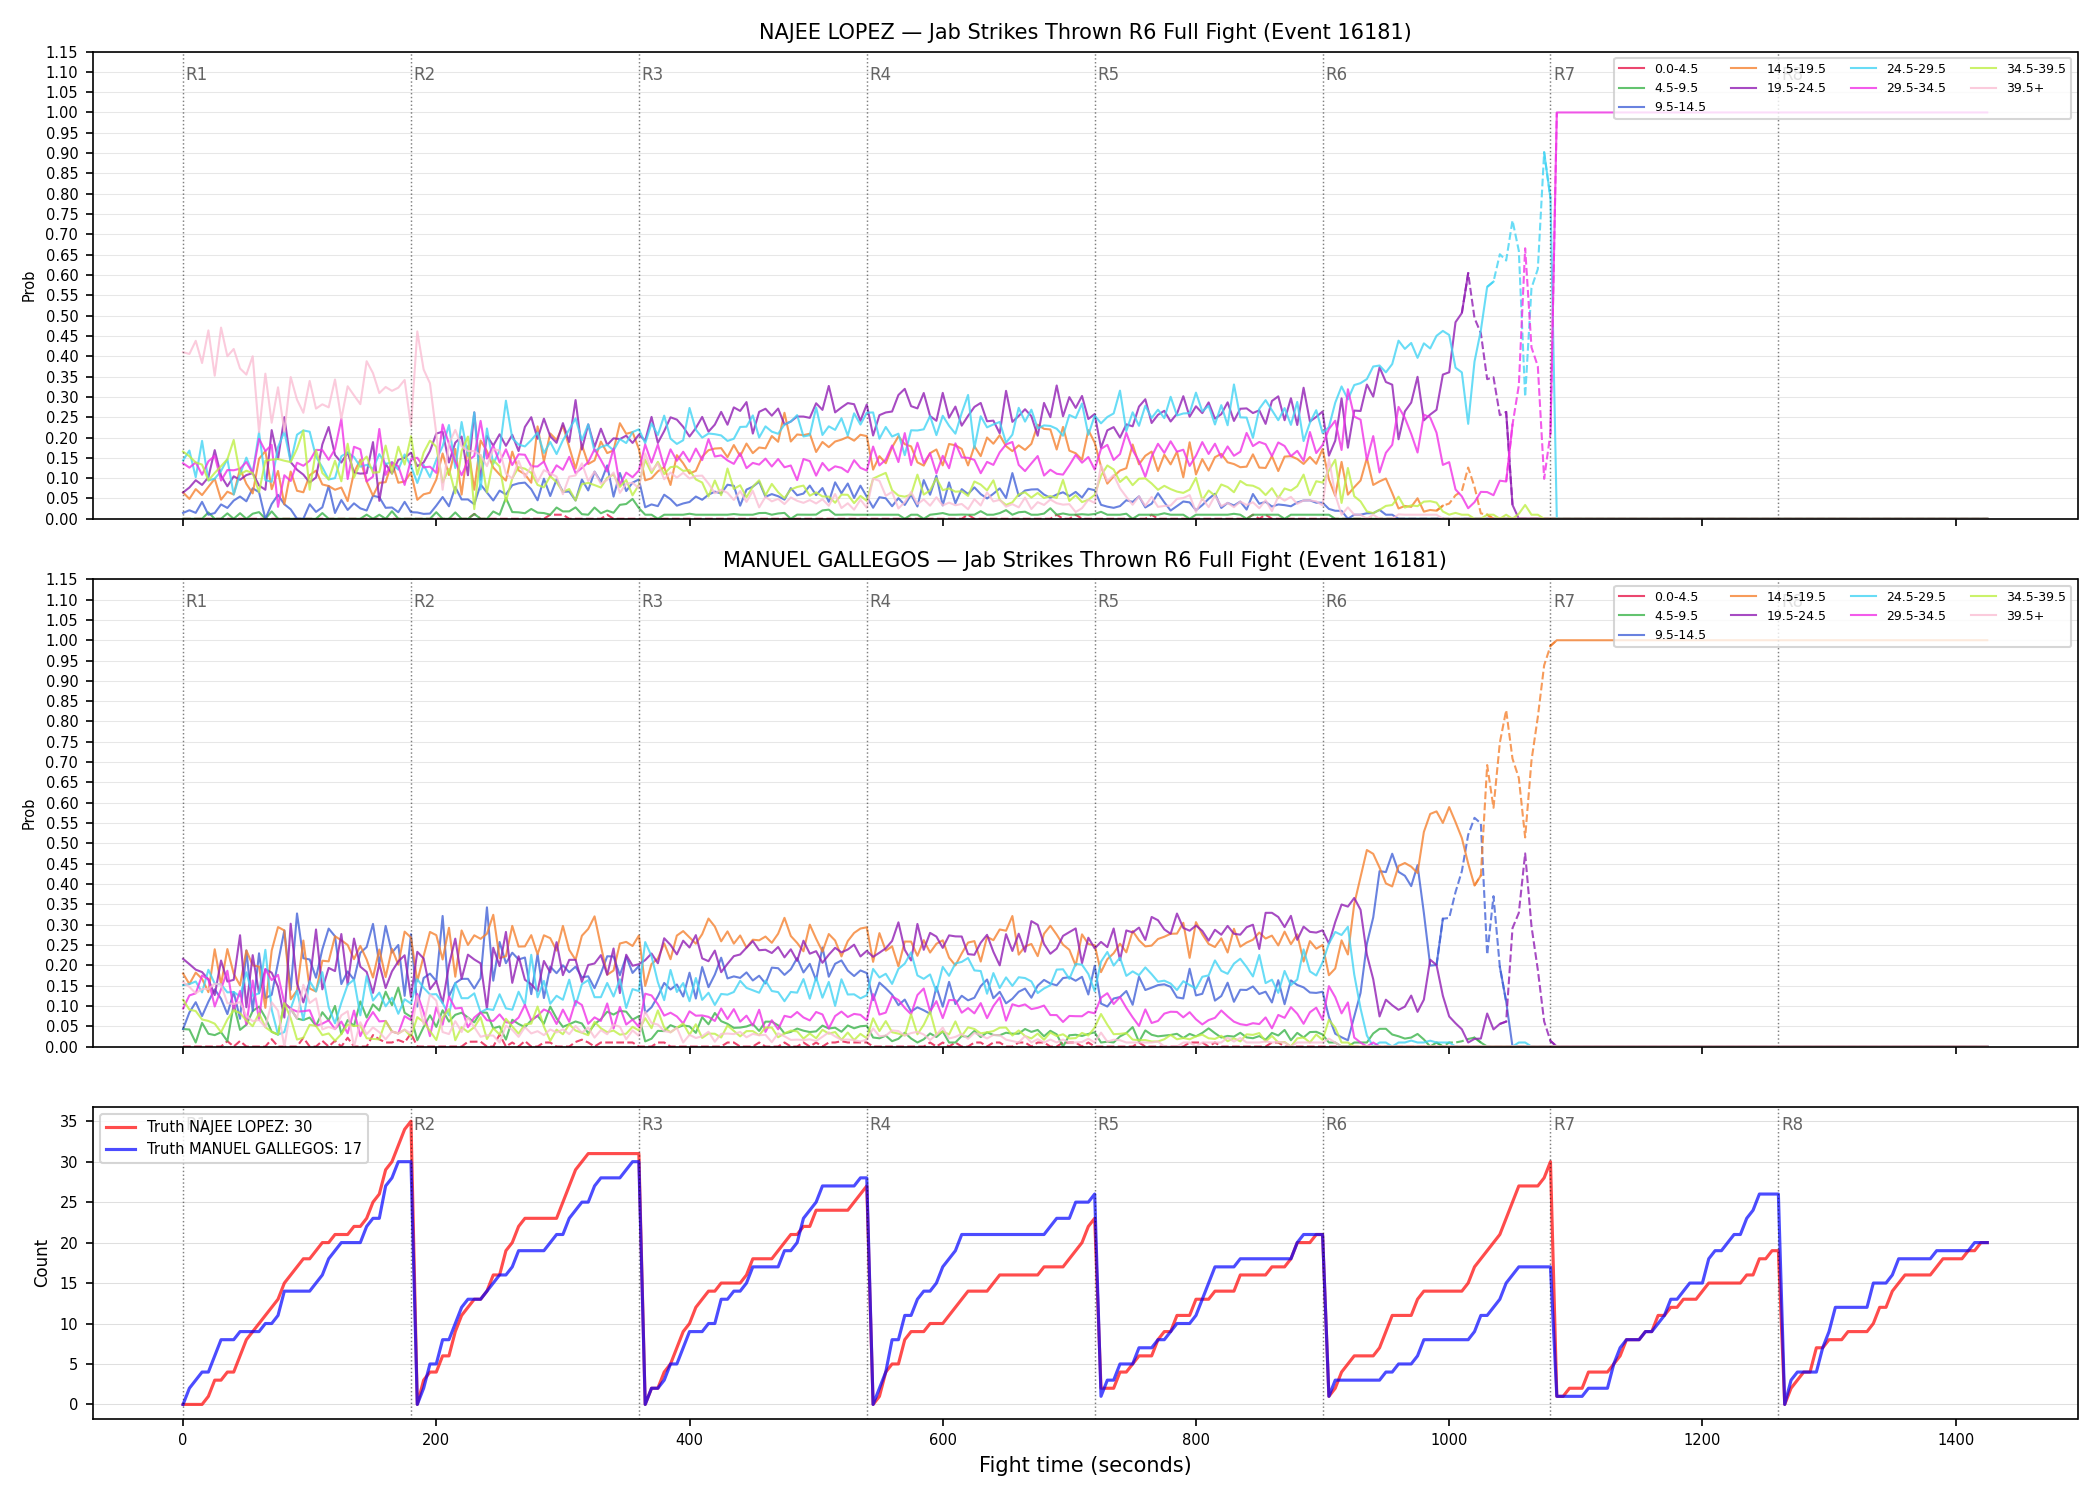This screenshot has width=2100, height=1500.
Task: Click the R3 marker on Najee Lopez chart
Action: (652, 74)
